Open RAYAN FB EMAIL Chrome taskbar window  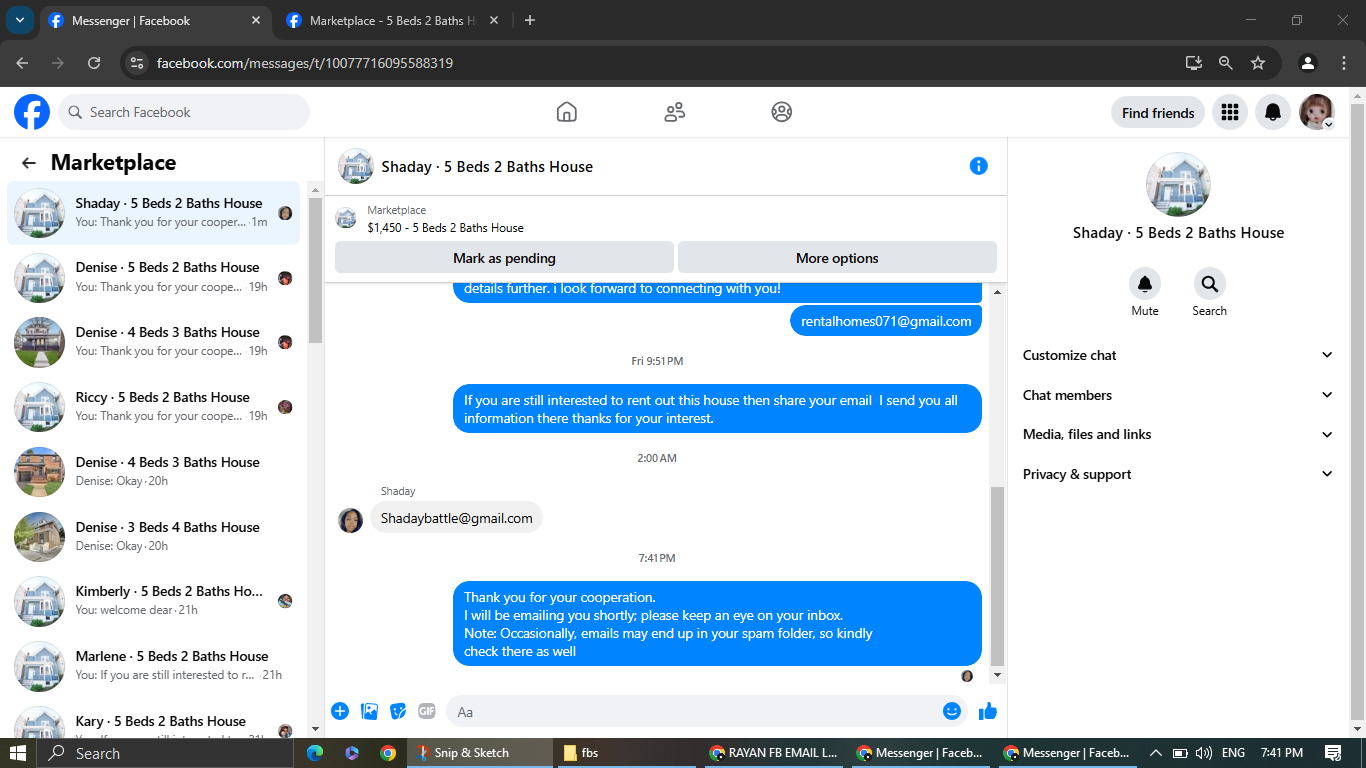point(772,753)
